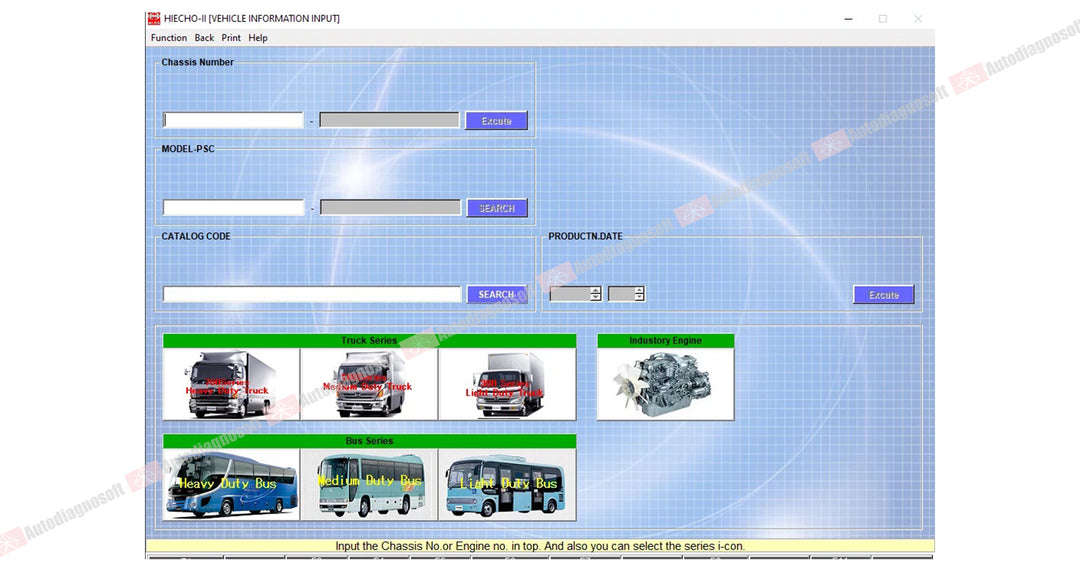Click the status bar hint text
Image resolution: width=1080 pixels, height=571 pixels.
tap(540, 546)
